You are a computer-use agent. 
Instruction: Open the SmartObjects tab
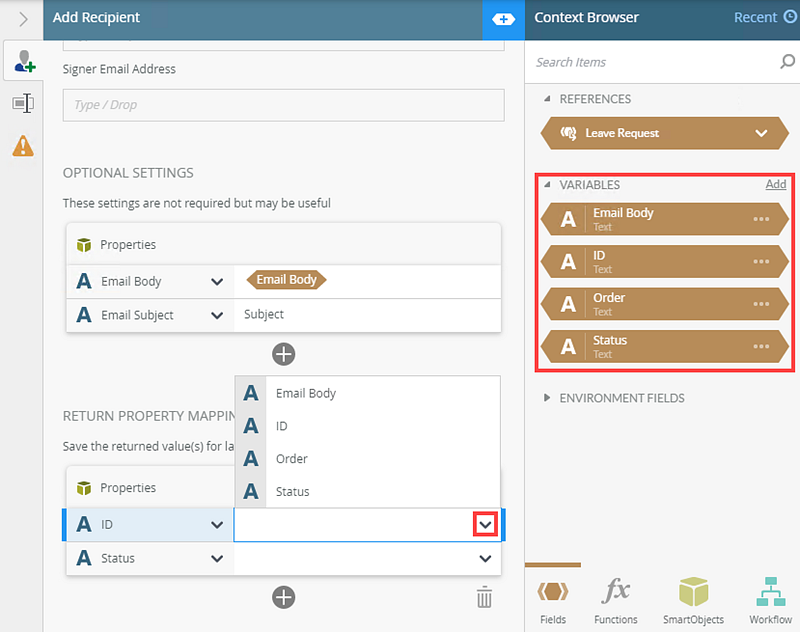(693, 600)
